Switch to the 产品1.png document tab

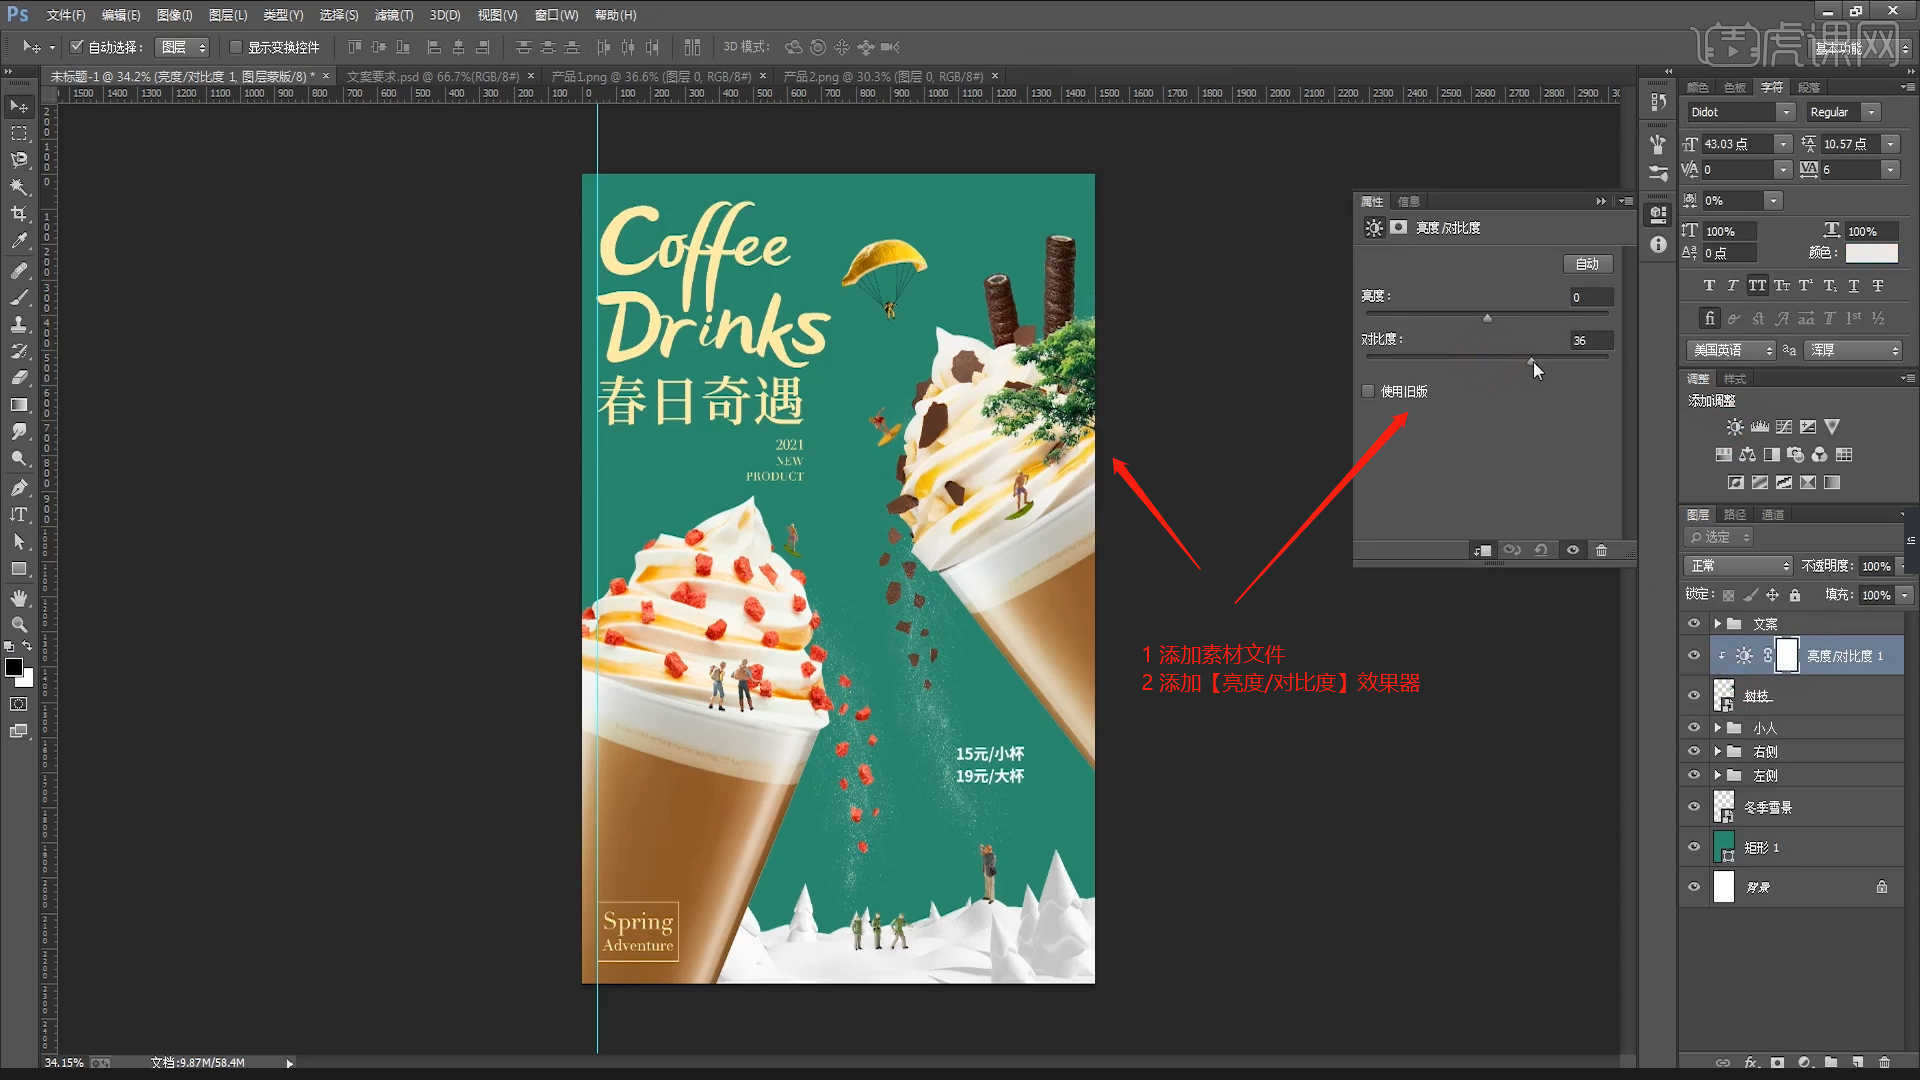click(x=651, y=77)
